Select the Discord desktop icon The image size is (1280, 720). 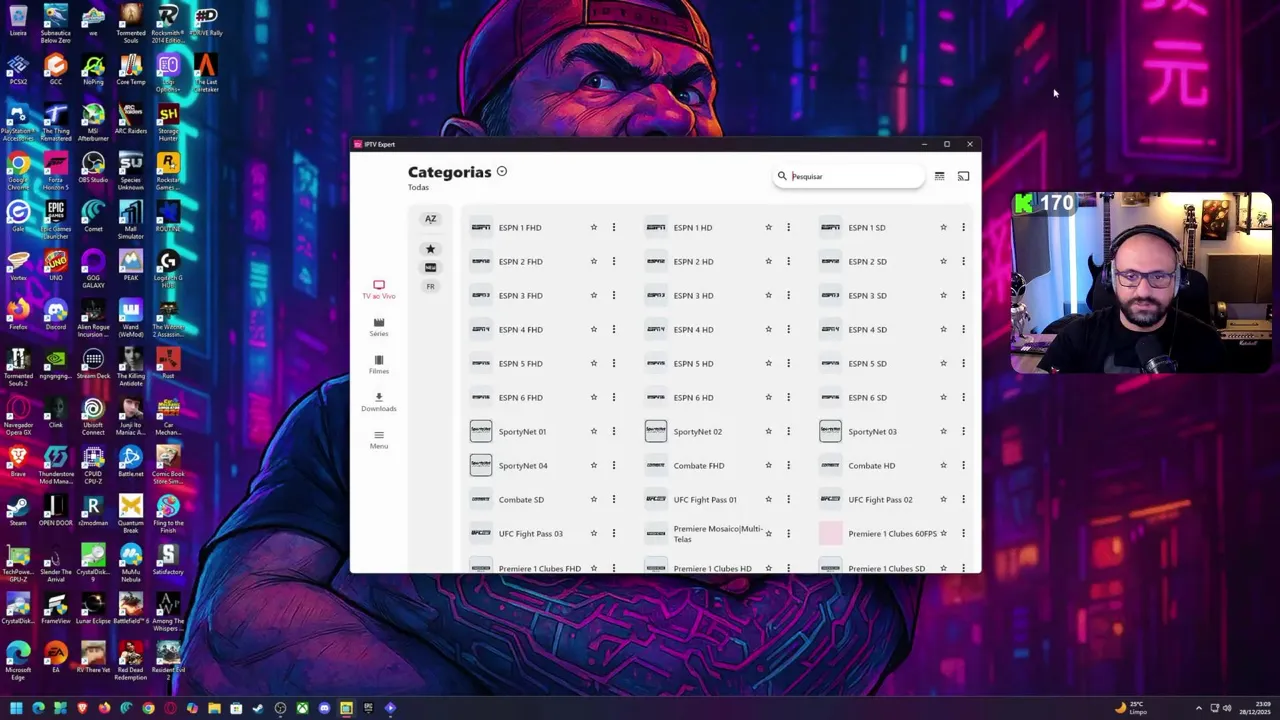(56, 314)
